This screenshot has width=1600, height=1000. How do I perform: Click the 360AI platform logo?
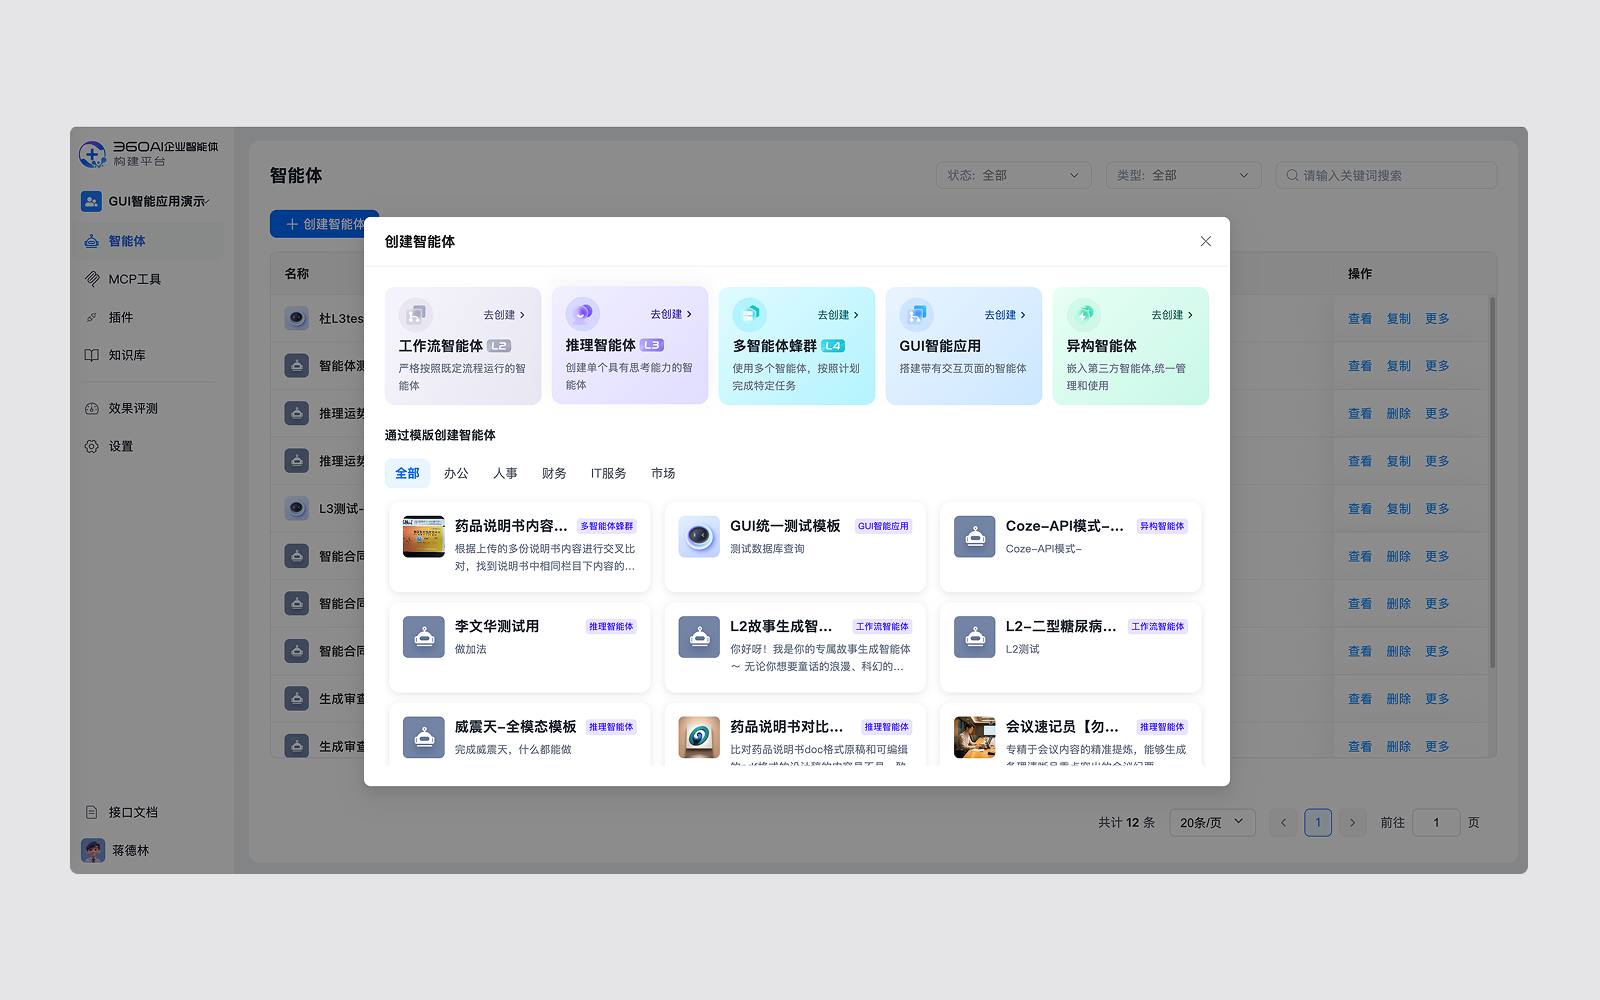click(91, 152)
